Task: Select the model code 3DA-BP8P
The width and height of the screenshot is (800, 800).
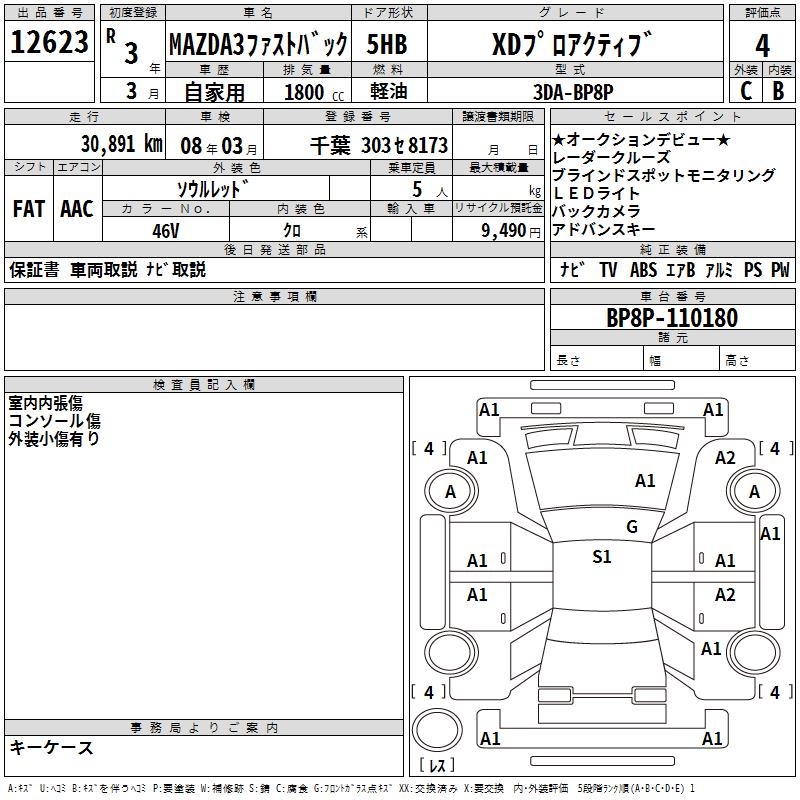Action: pos(573,92)
